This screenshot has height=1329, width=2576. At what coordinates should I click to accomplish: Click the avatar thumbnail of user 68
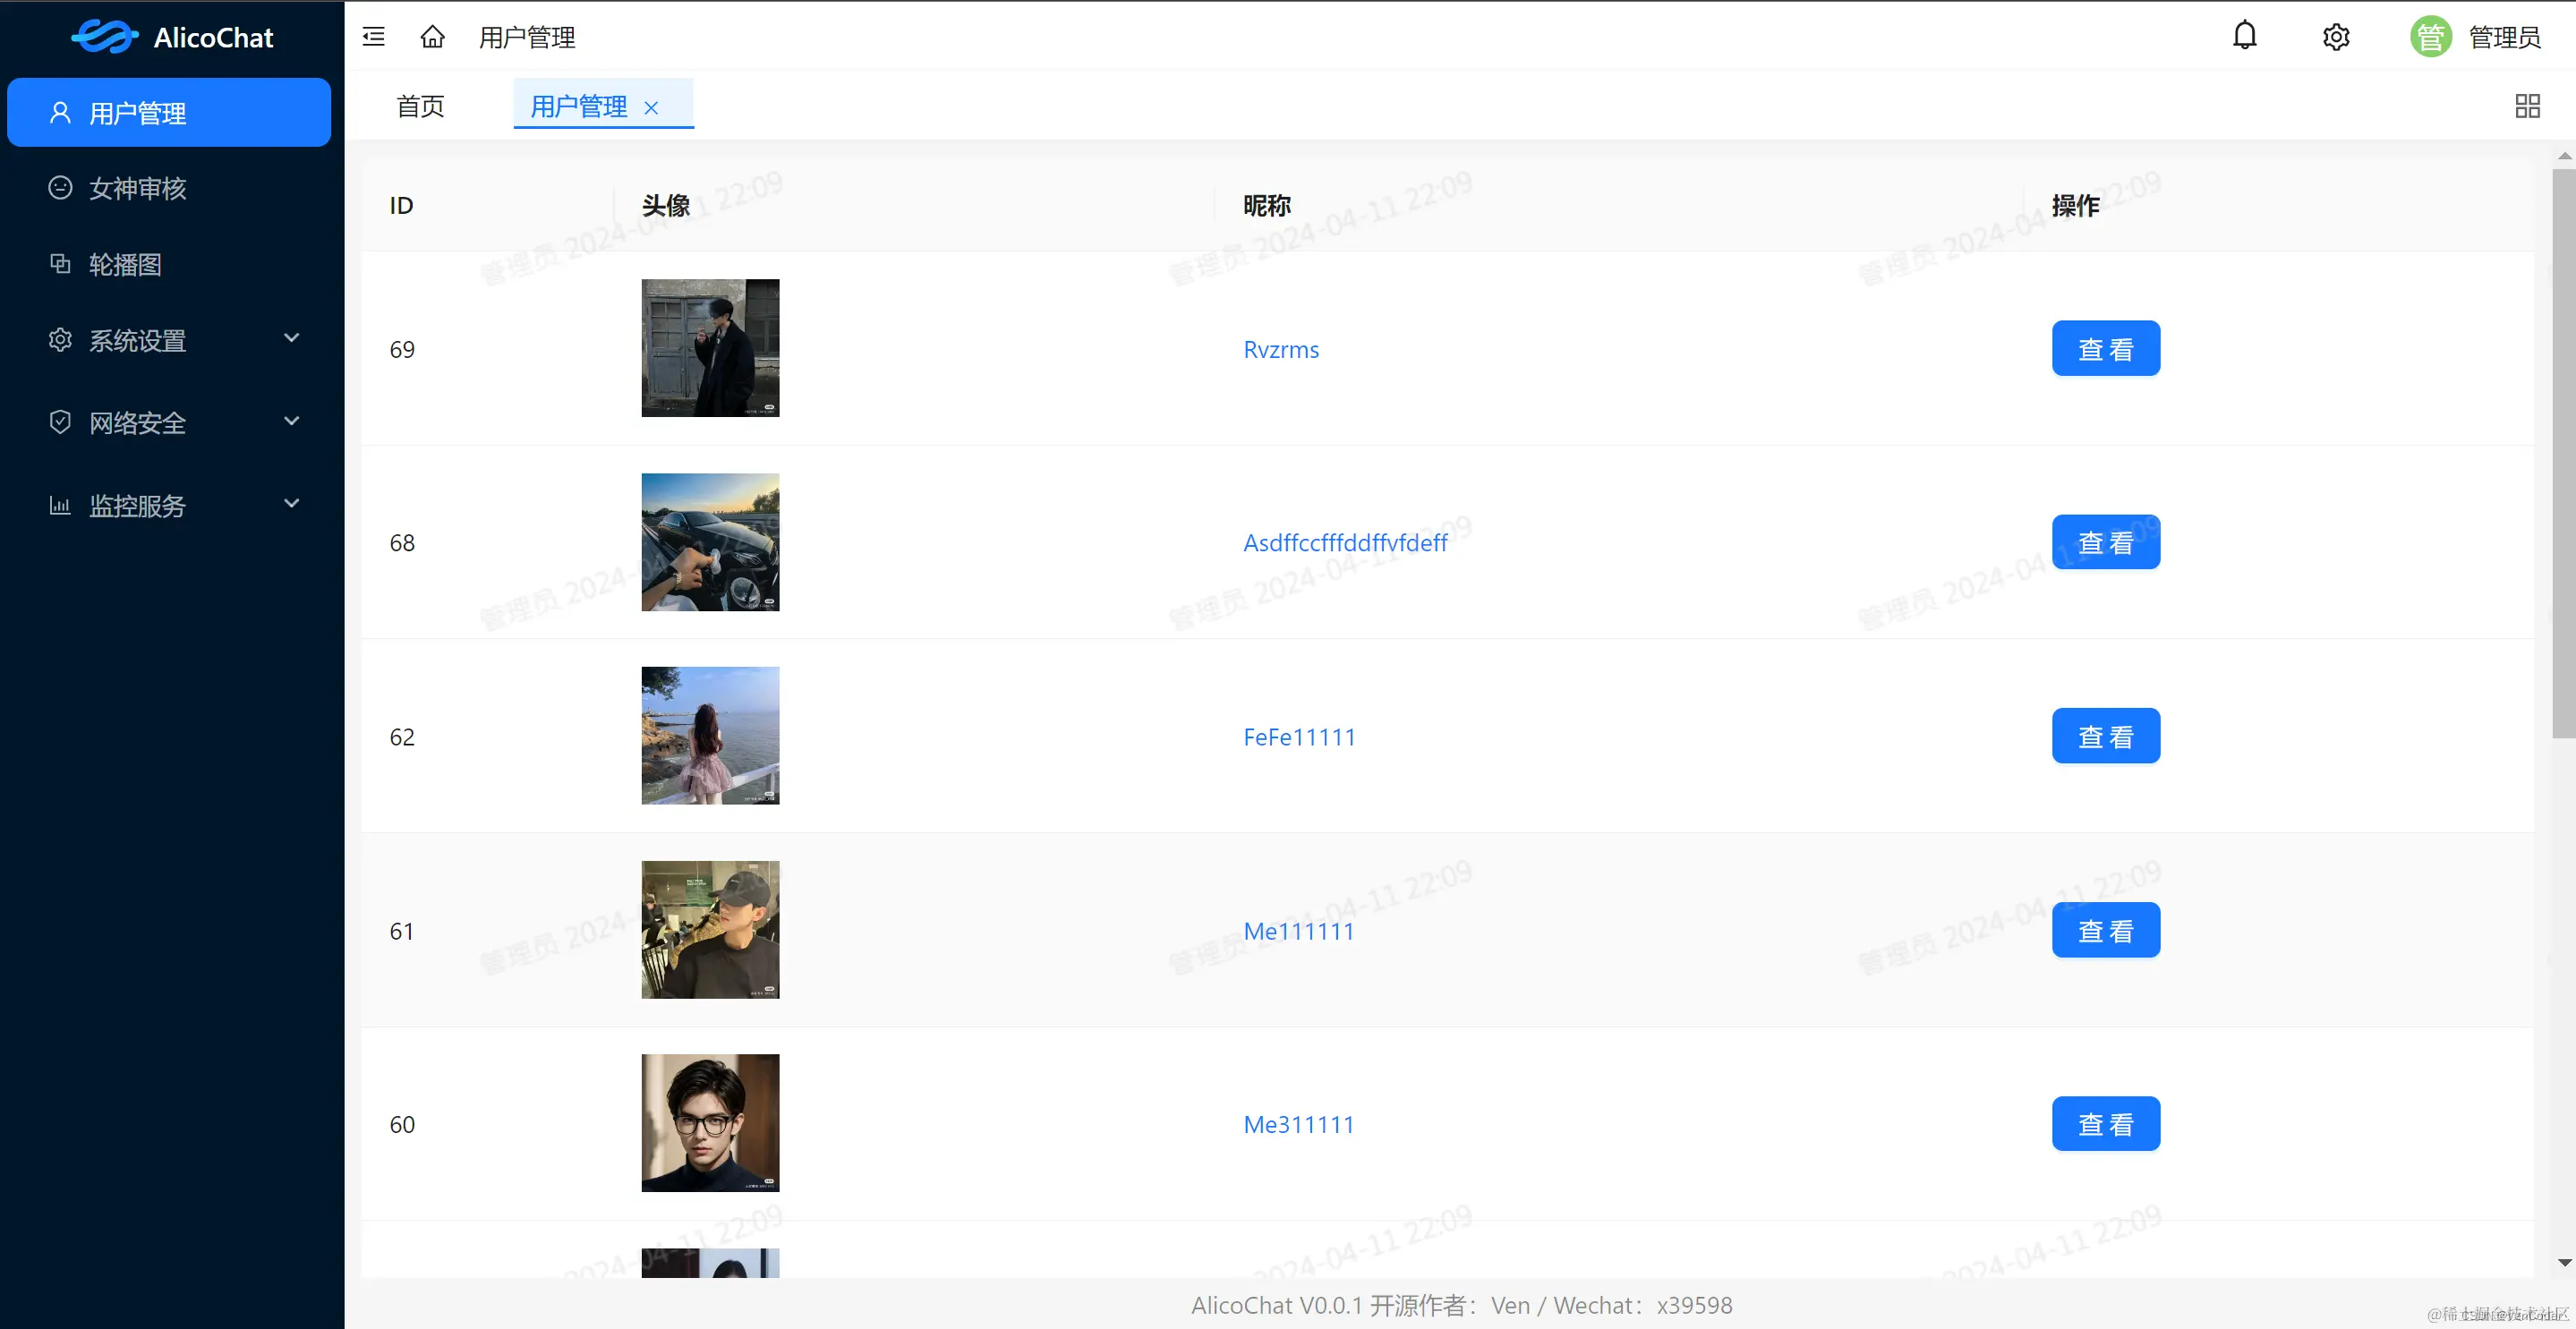(710, 542)
